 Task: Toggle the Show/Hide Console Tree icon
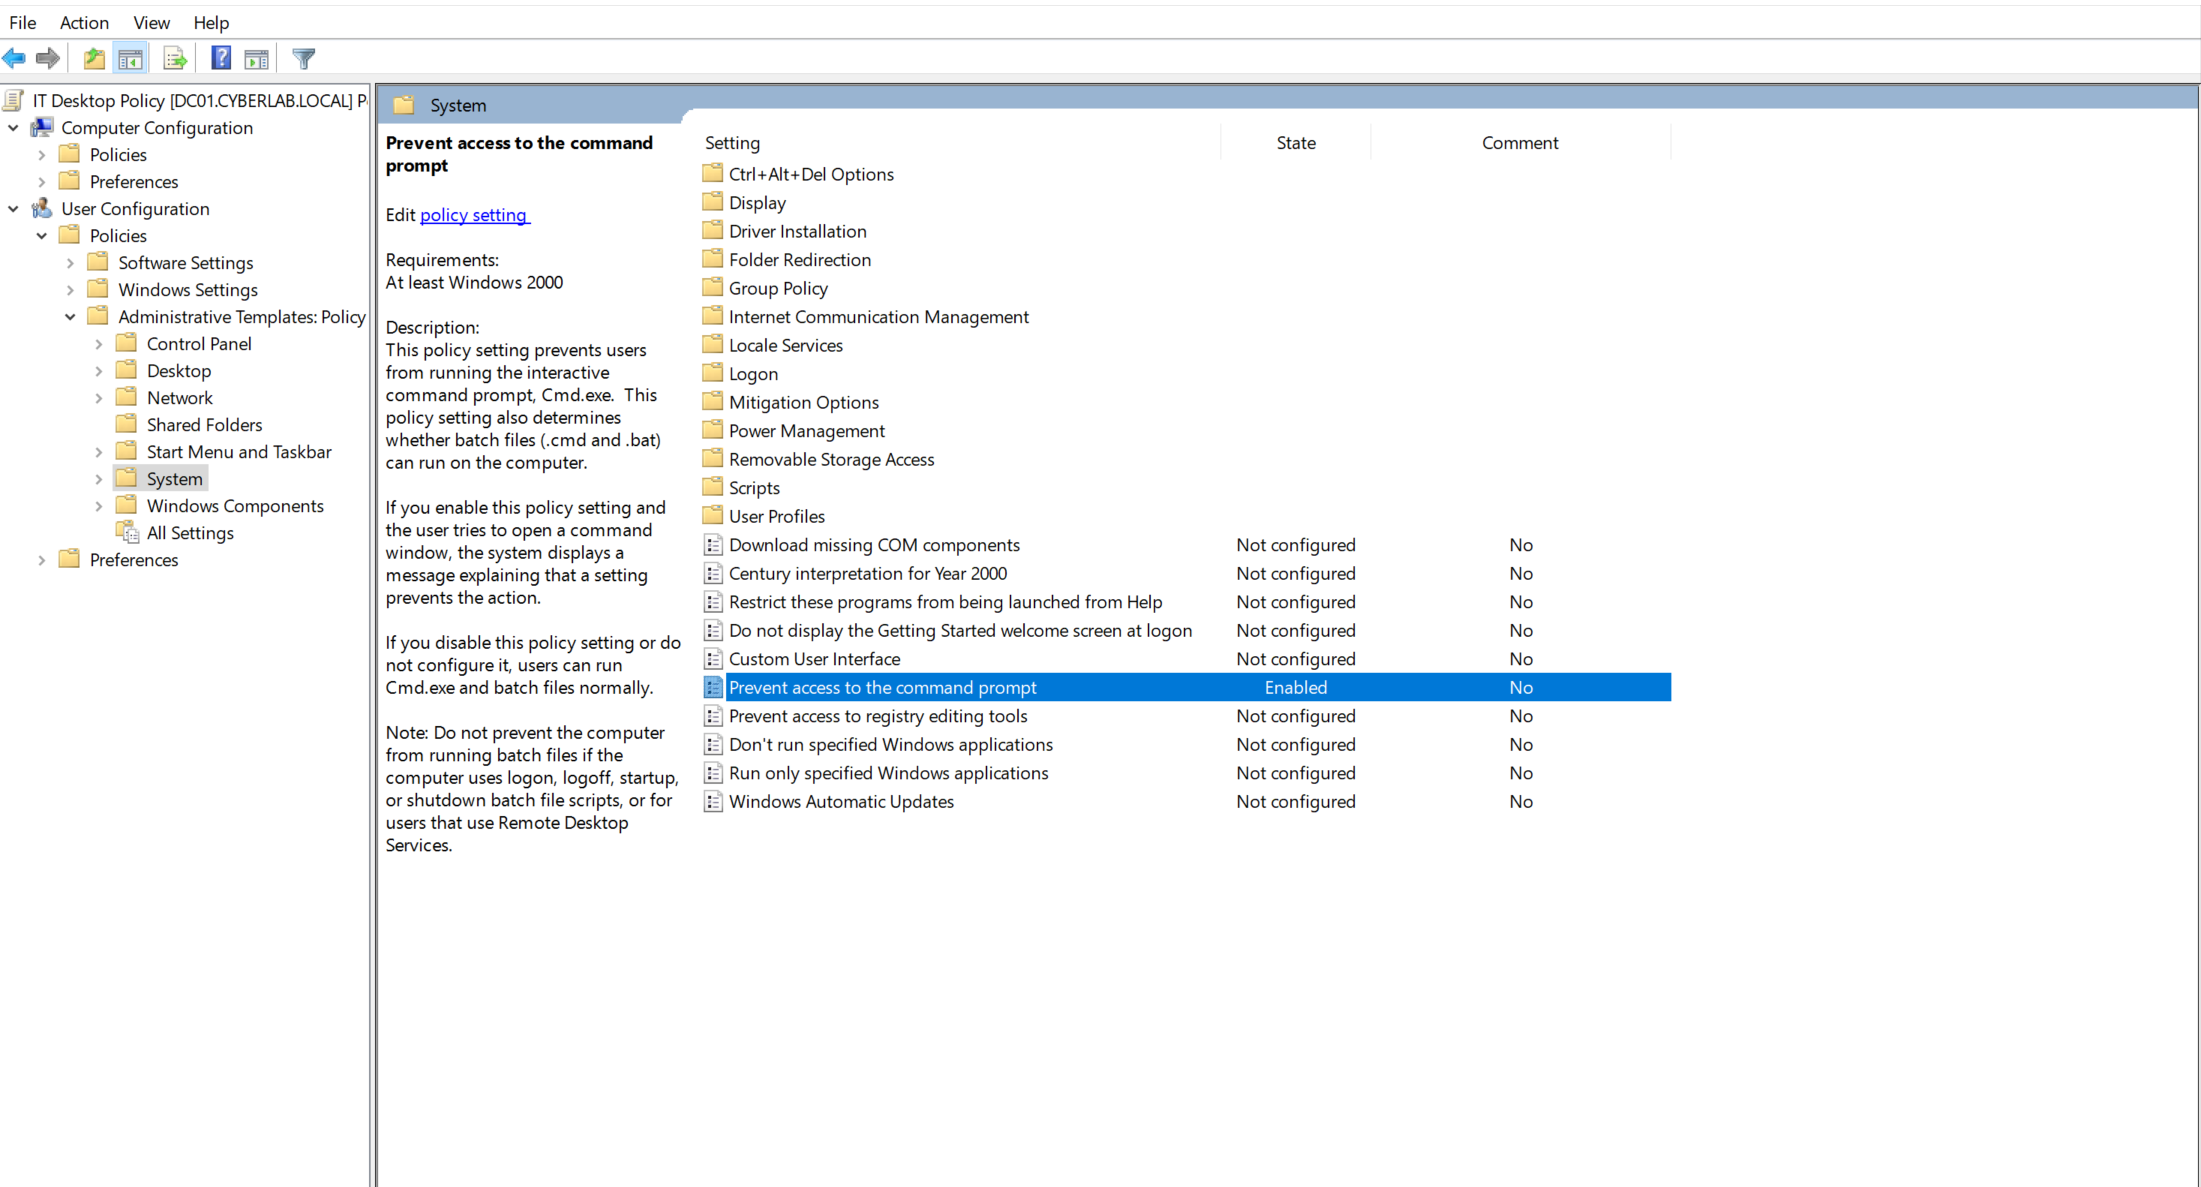point(130,59)
